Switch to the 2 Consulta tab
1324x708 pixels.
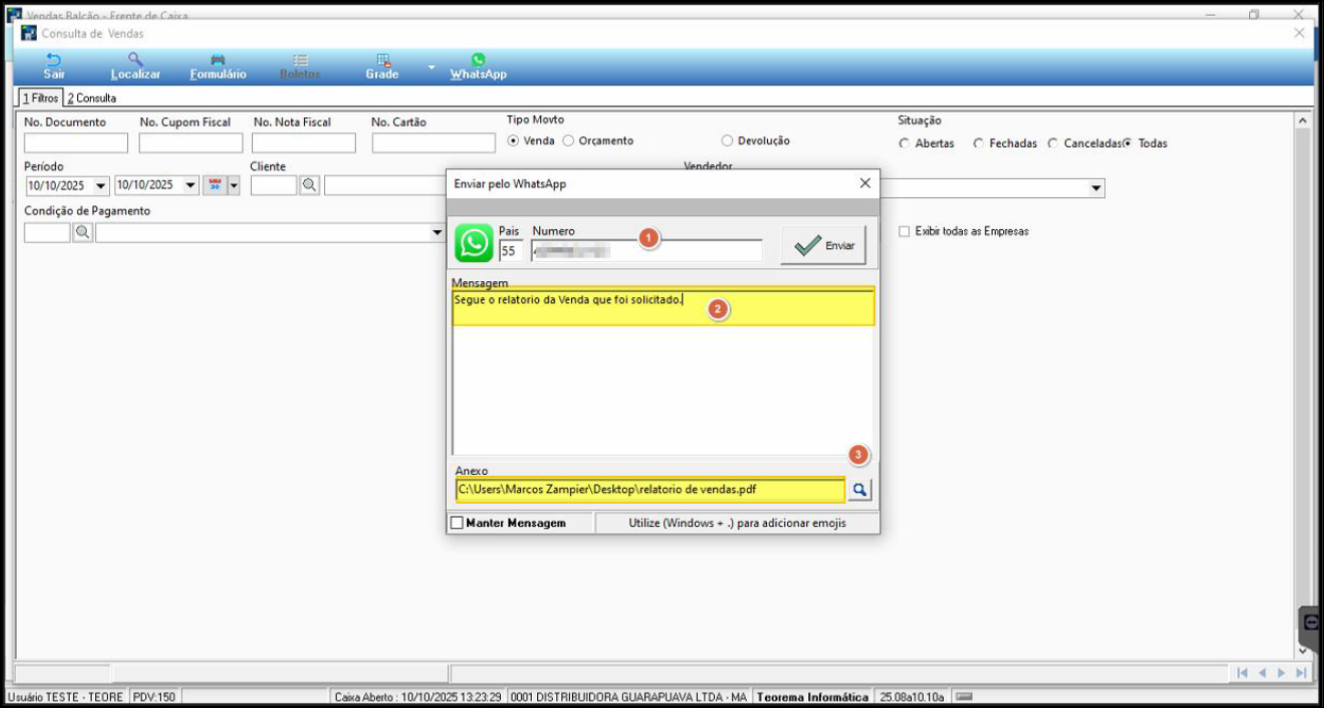tap(91, 98)
